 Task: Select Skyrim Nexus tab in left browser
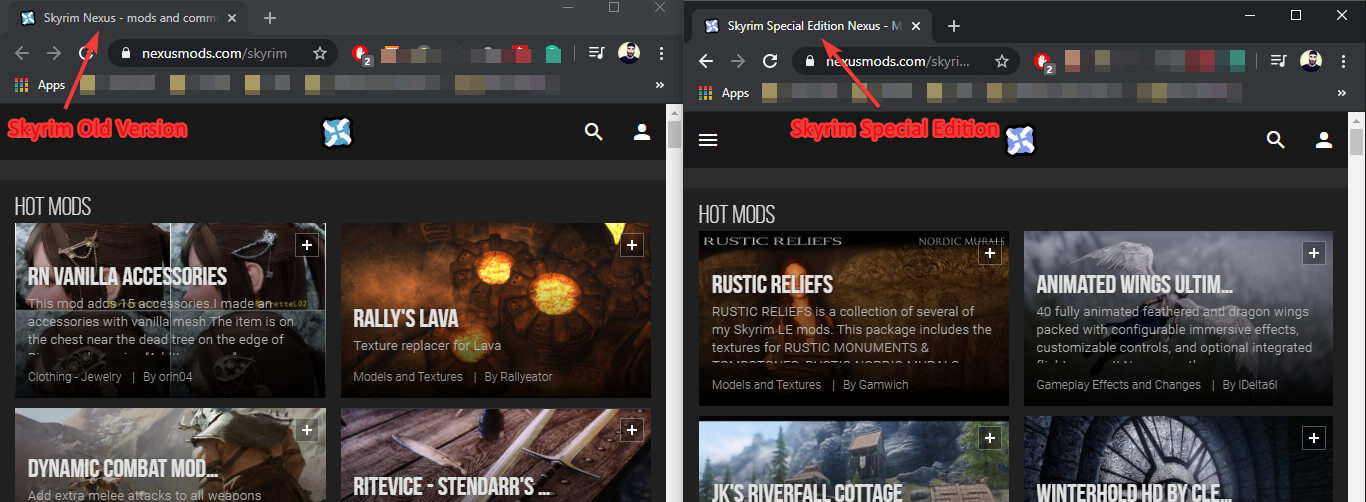(x=128, y=18)
